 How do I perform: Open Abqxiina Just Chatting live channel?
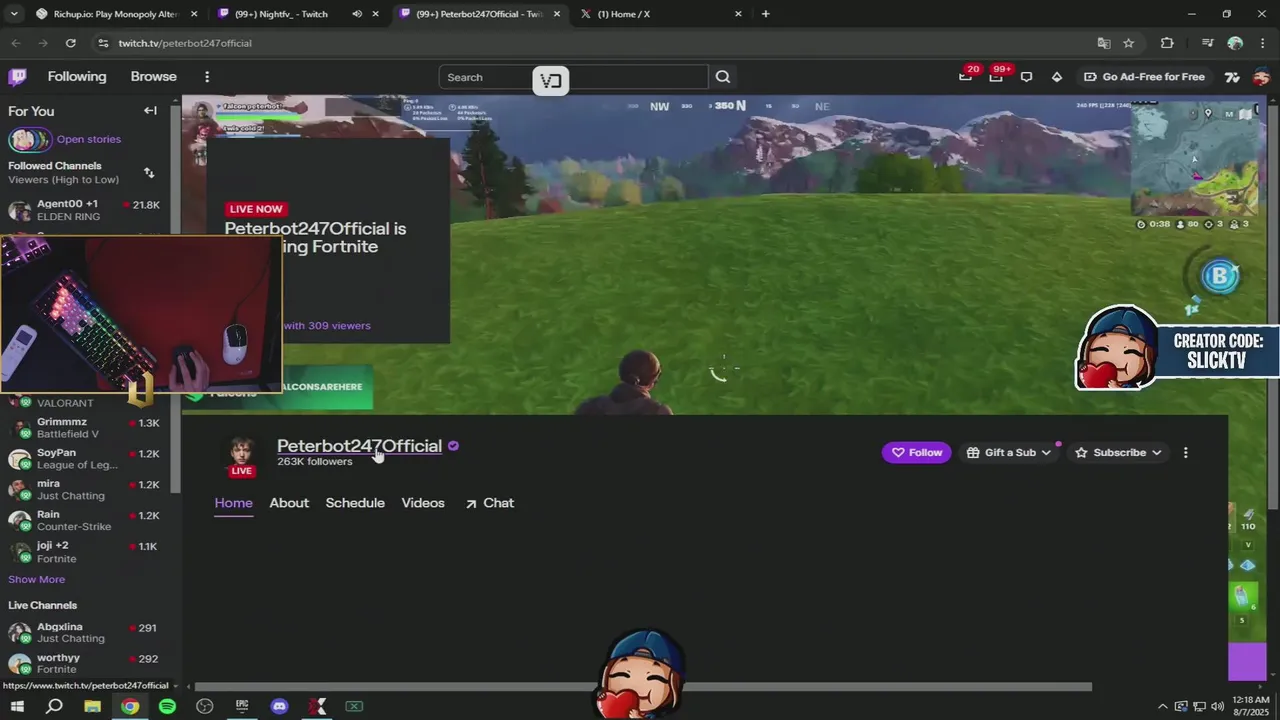click(85, 633)
